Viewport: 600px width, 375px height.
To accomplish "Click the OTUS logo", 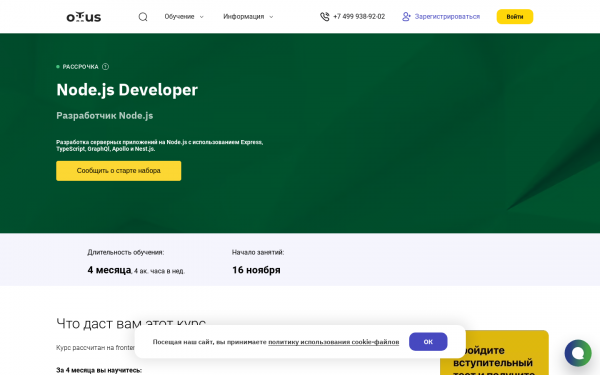I will [x=84, y=17].
